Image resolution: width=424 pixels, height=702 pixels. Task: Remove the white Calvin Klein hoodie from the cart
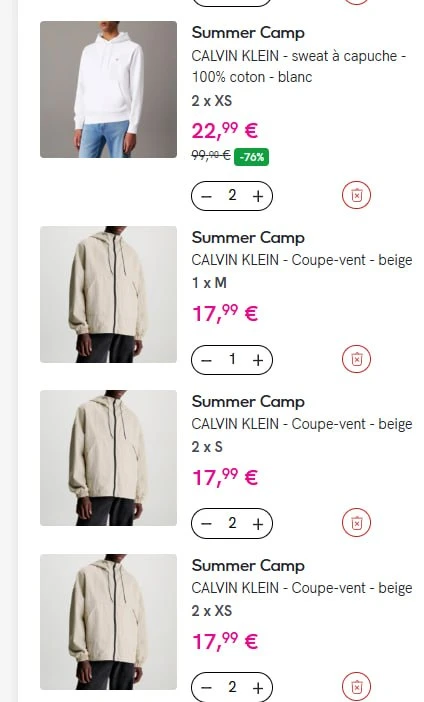click(356, 195)
